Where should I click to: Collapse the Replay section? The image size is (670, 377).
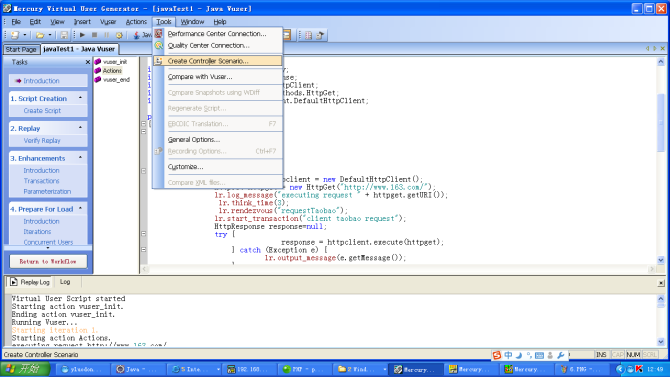(80, 128)
